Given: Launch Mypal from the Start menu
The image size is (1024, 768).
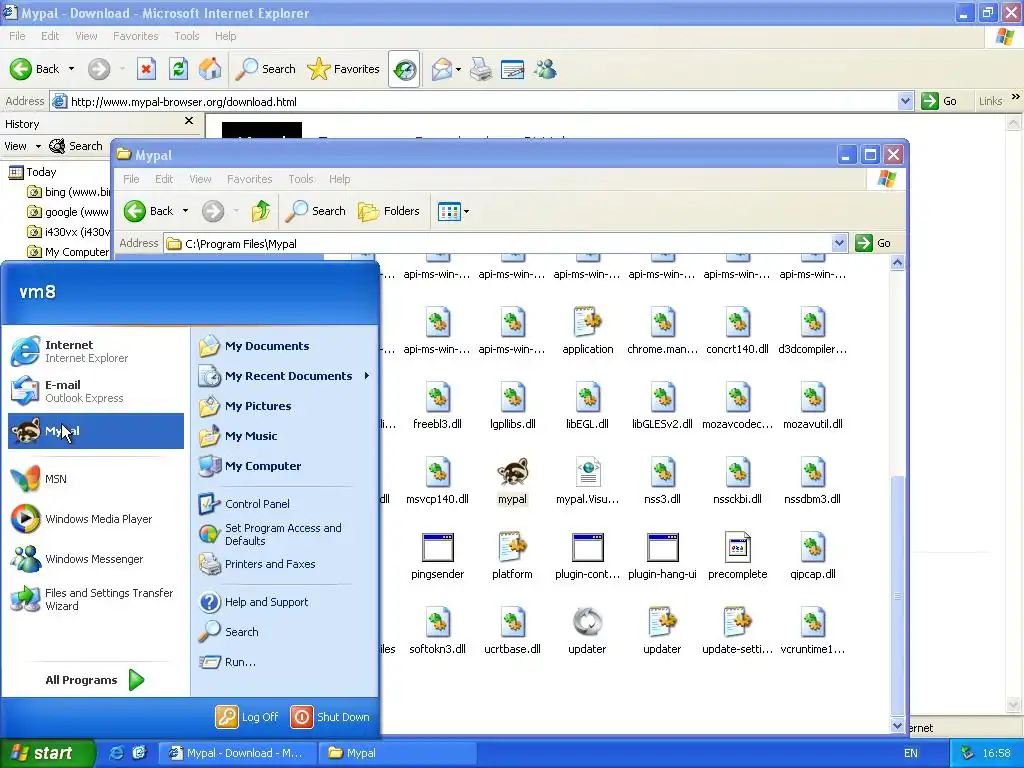Looking at the screenshot, I should 96,431.
